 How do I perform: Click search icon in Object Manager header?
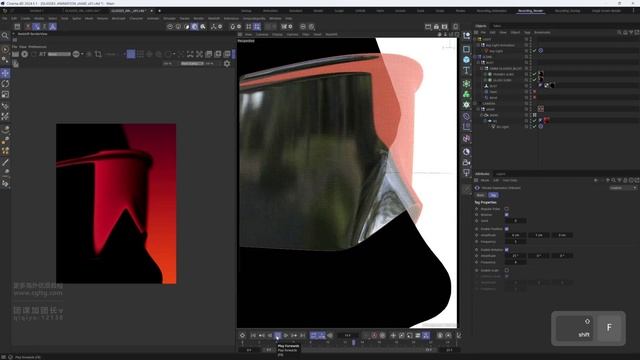pyautogui.click(x=619, y=32)
